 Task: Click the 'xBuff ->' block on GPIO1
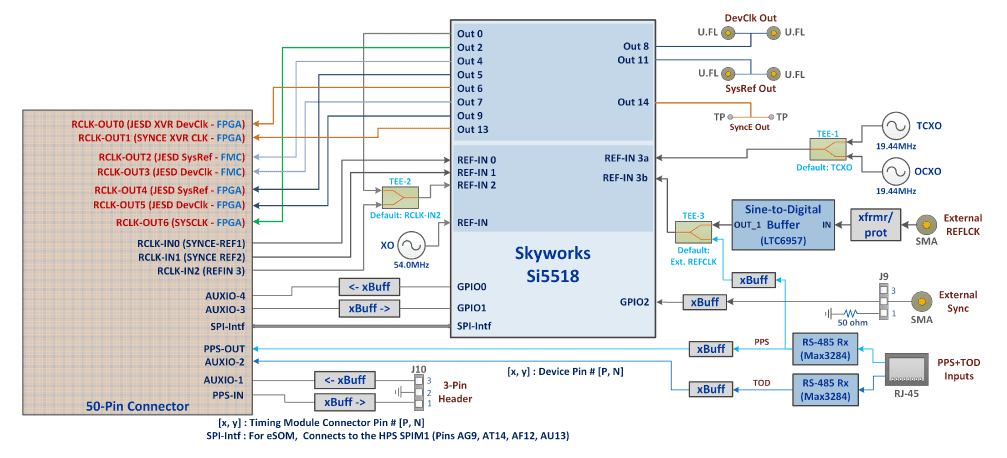(369, 309)
